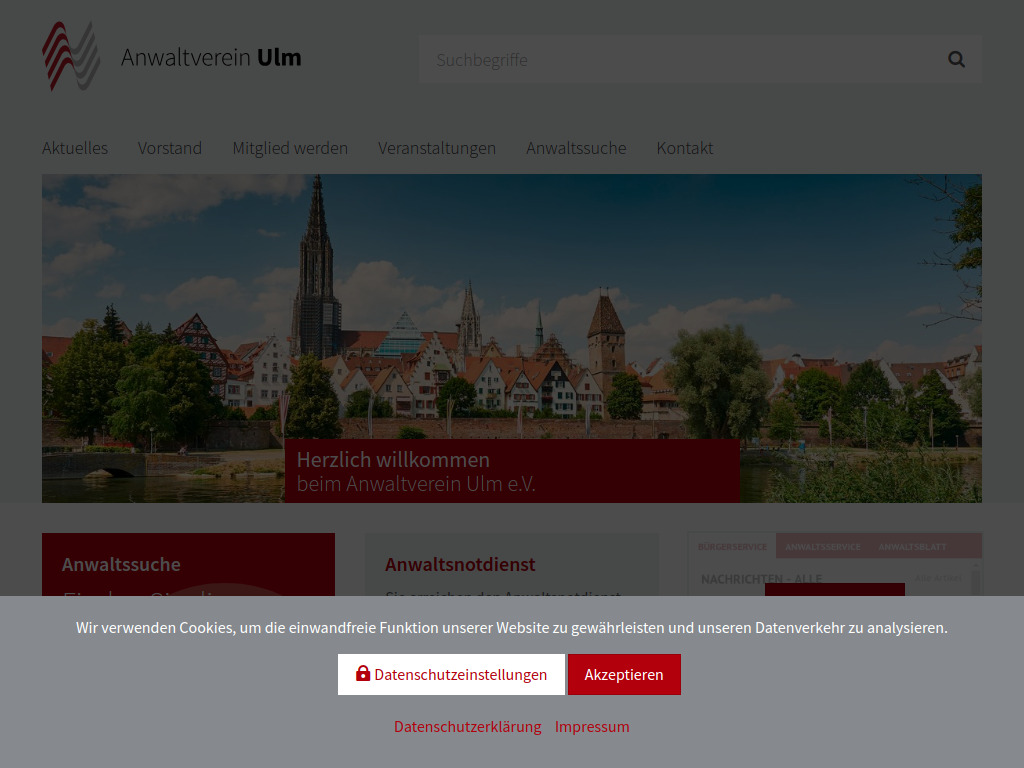Click the Anwaltssuche red card heading
This screenshot has height=768, width=1024.
pyautogui.click(x=121, y=564)
